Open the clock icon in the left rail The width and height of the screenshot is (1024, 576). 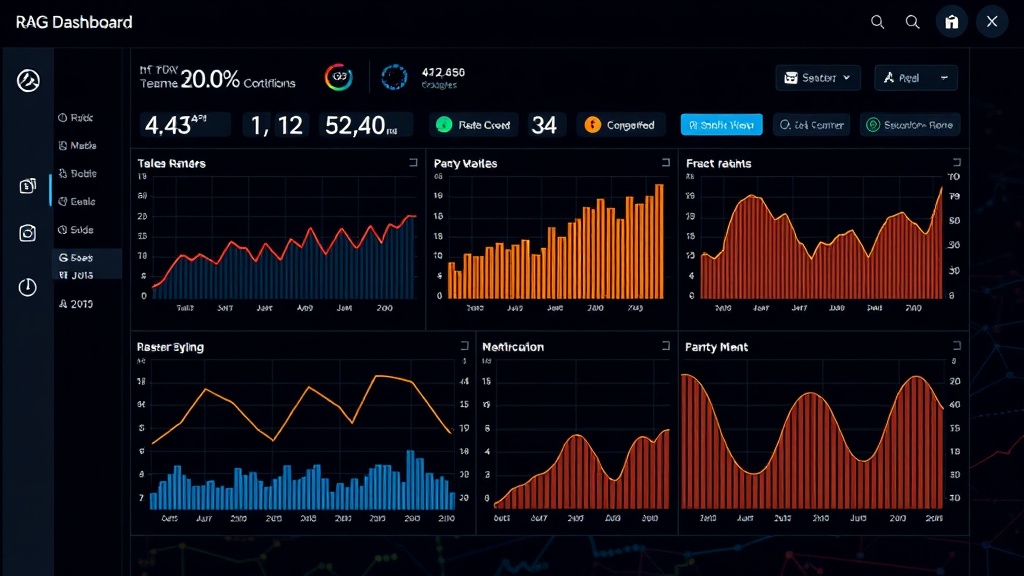coord(27,287)
